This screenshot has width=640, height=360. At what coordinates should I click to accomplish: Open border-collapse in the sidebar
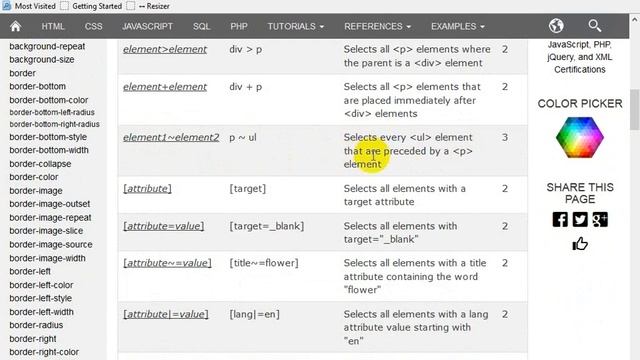pyautogui.click(x=40, y=164)
